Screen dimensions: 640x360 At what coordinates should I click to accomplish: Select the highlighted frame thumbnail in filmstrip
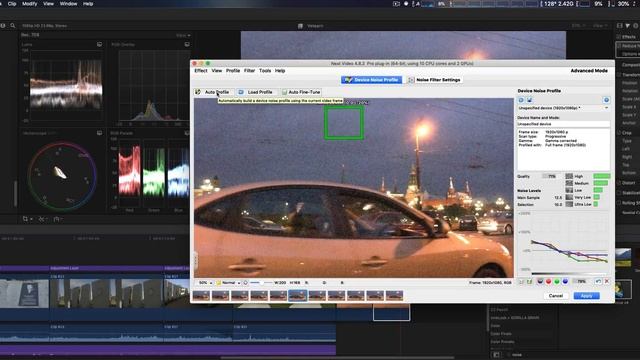[x=298, y=296]
